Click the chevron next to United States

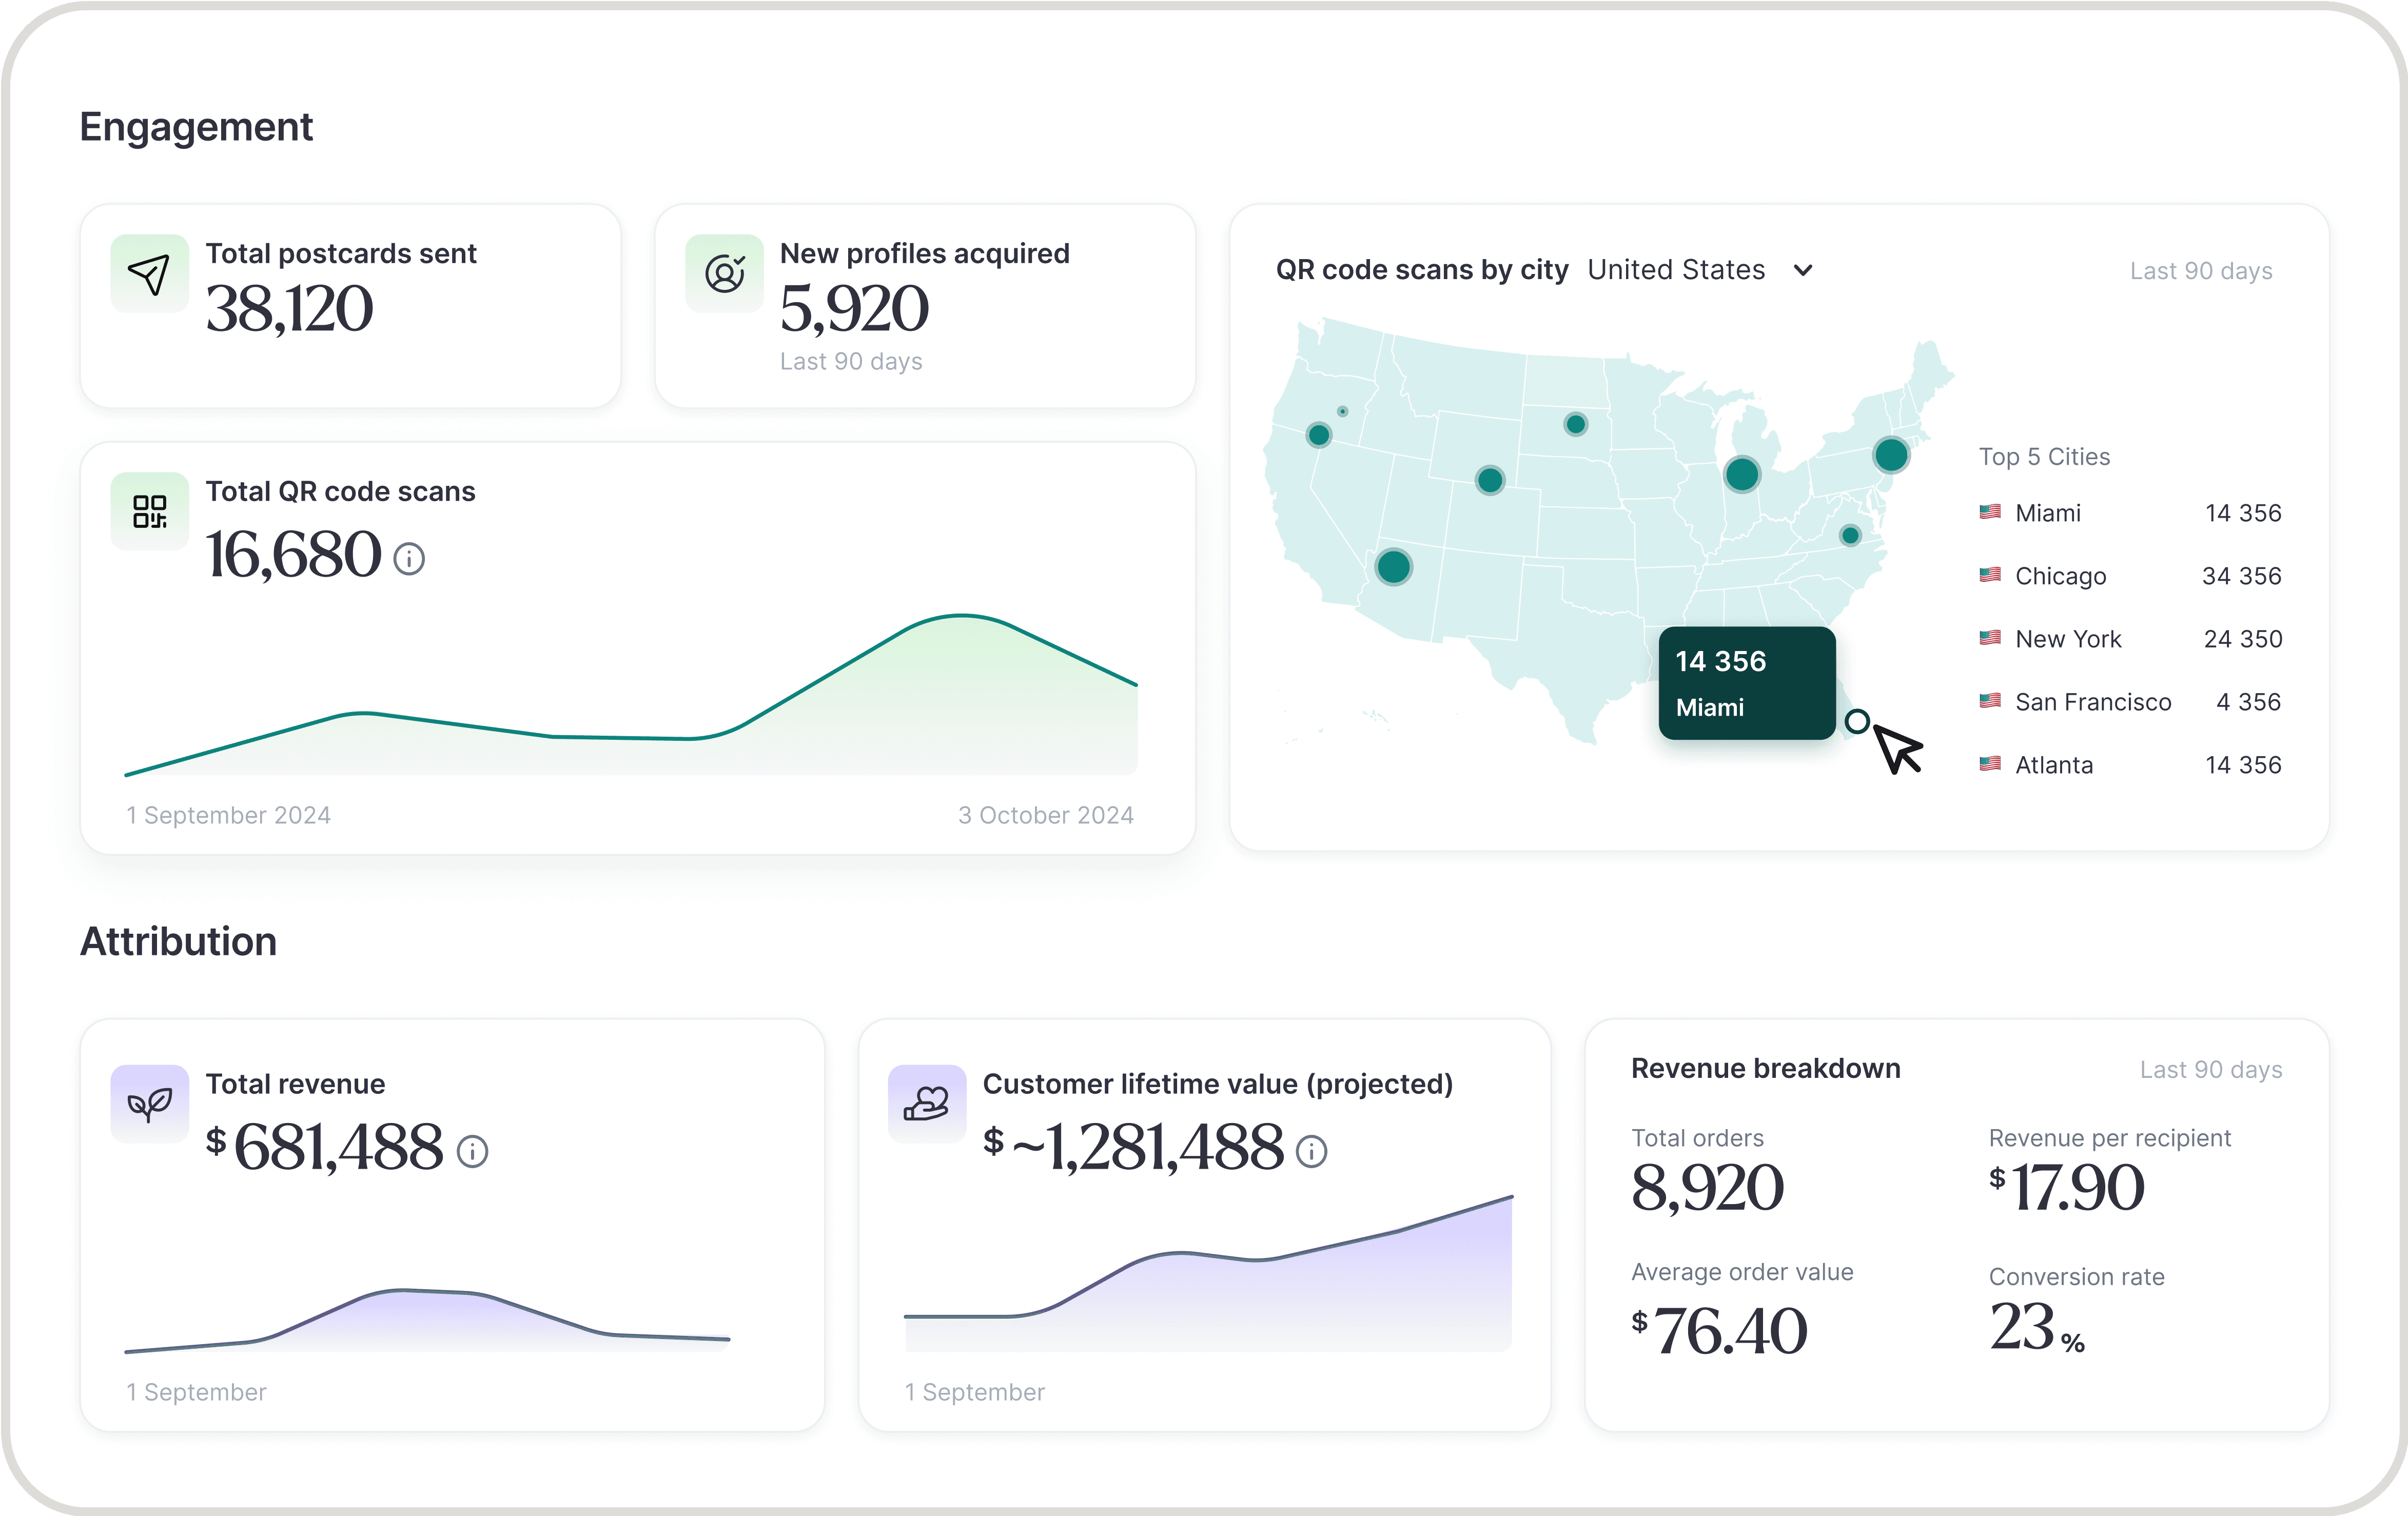[1803, 270]
